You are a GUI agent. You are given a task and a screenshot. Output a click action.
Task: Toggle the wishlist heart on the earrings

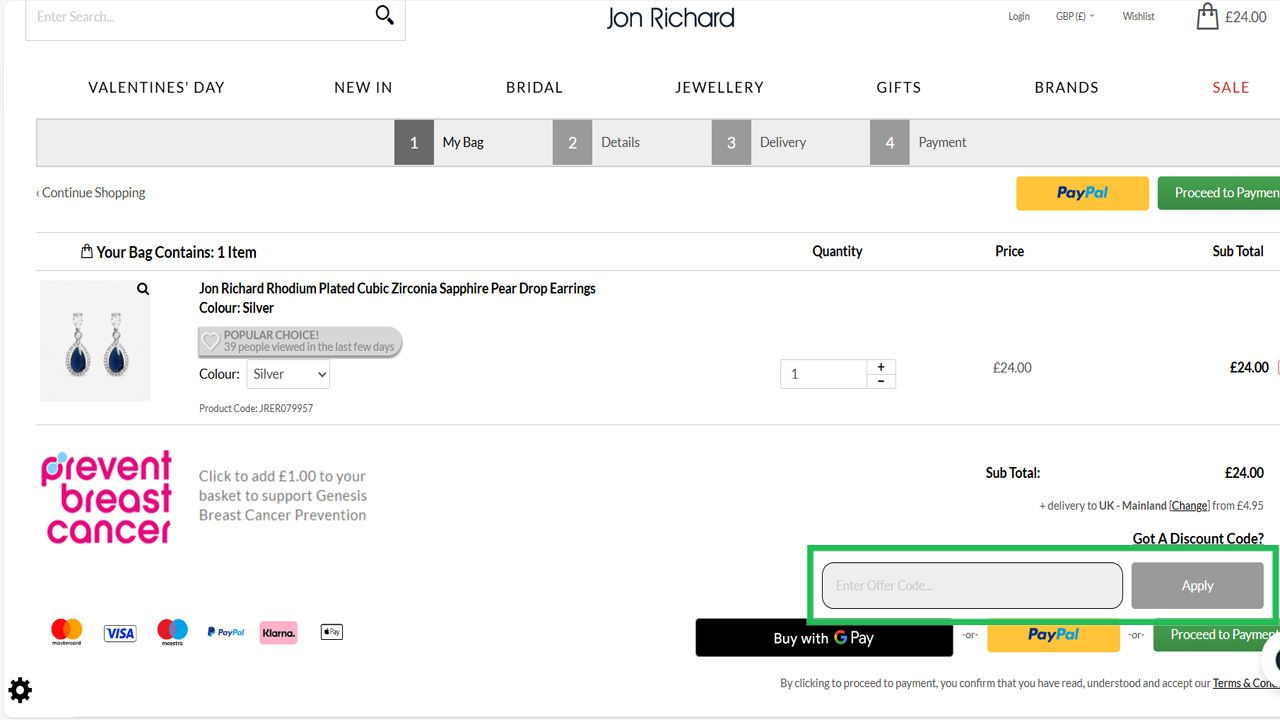coord(211,340)
